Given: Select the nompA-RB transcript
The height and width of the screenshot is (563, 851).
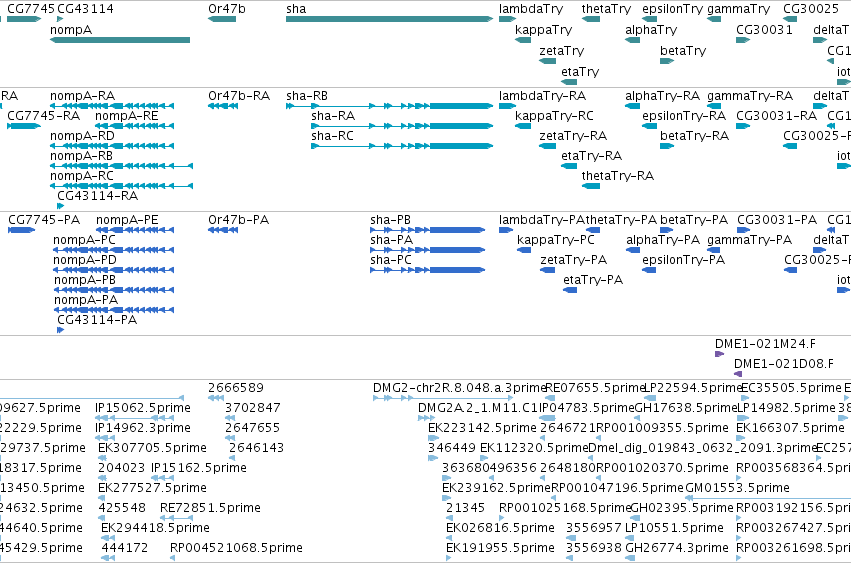Looking at the screenshot, I should click(121, 166).
